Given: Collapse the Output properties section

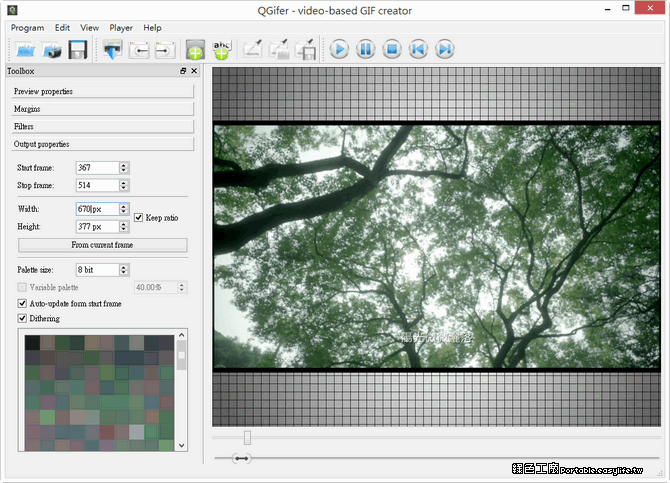Looking at the screenshot, I should (103, 144).
